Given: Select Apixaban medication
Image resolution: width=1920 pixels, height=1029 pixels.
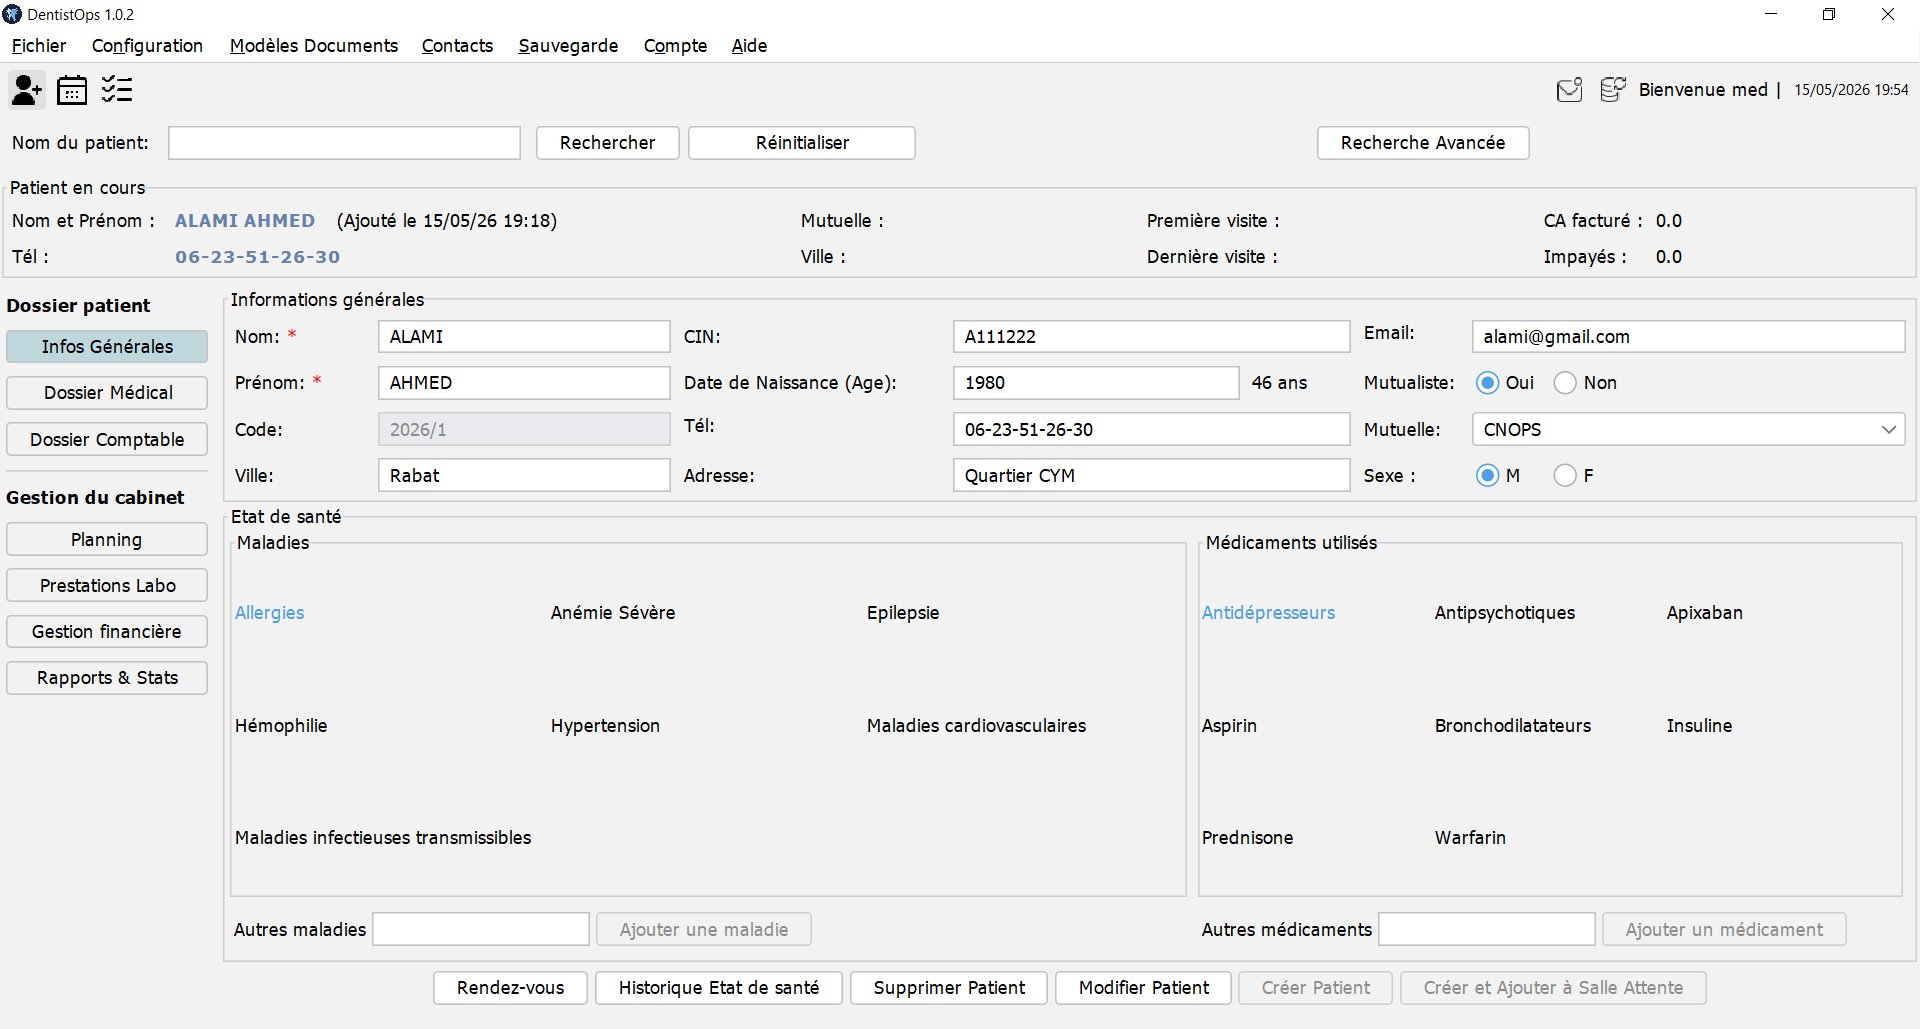Looking at the screenshot, I should coord(1705,613).
